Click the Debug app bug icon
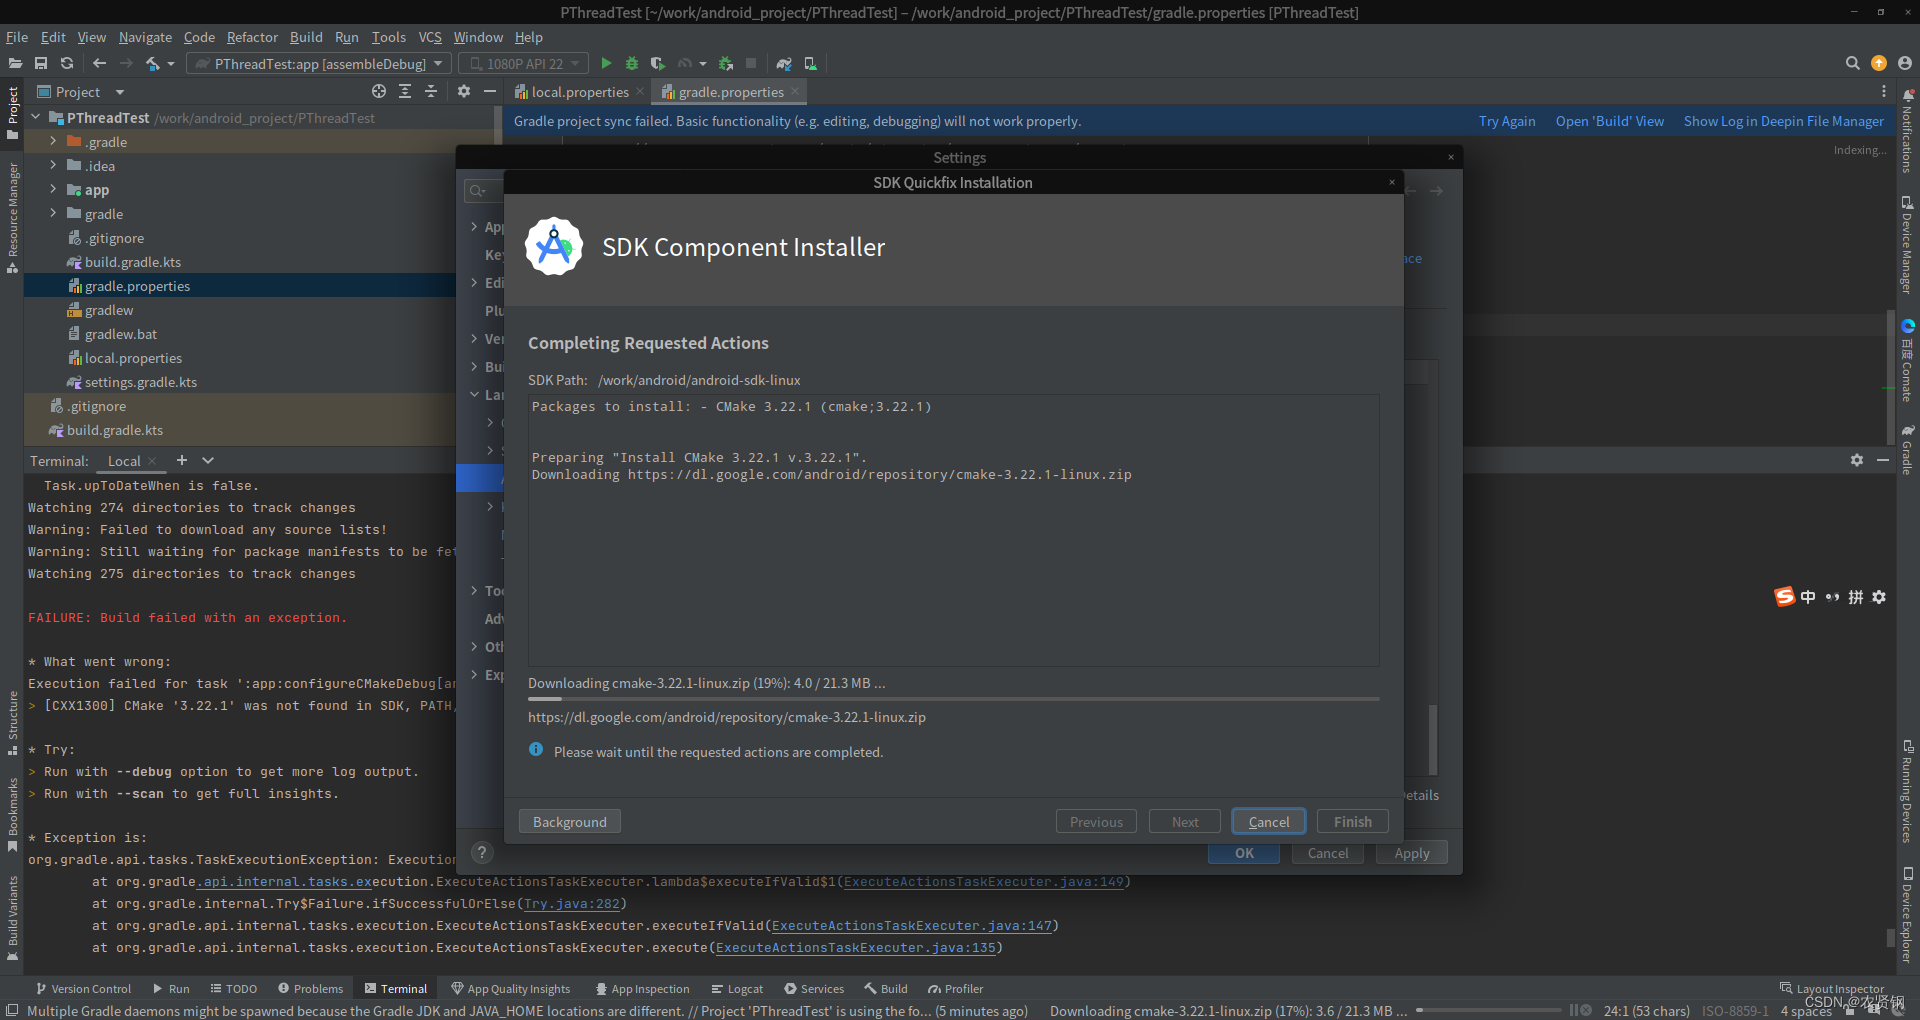The height and width of the screenshot is (1020, 1920). (632, 63)
